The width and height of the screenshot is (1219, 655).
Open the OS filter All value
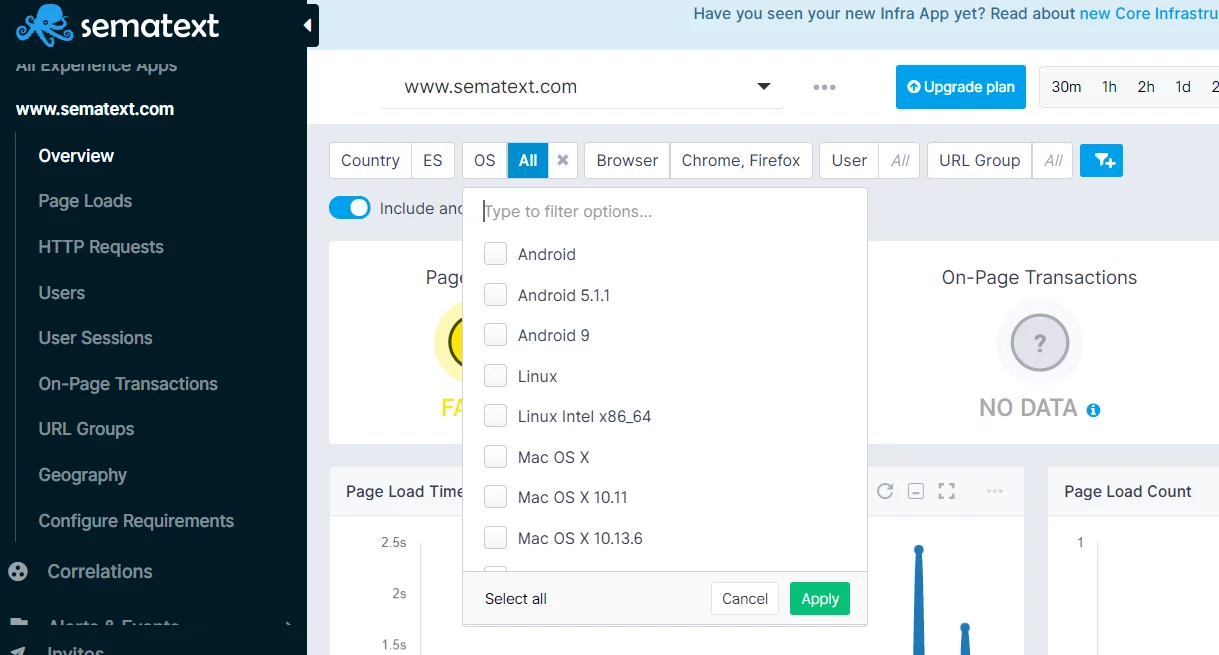[528, 160]
